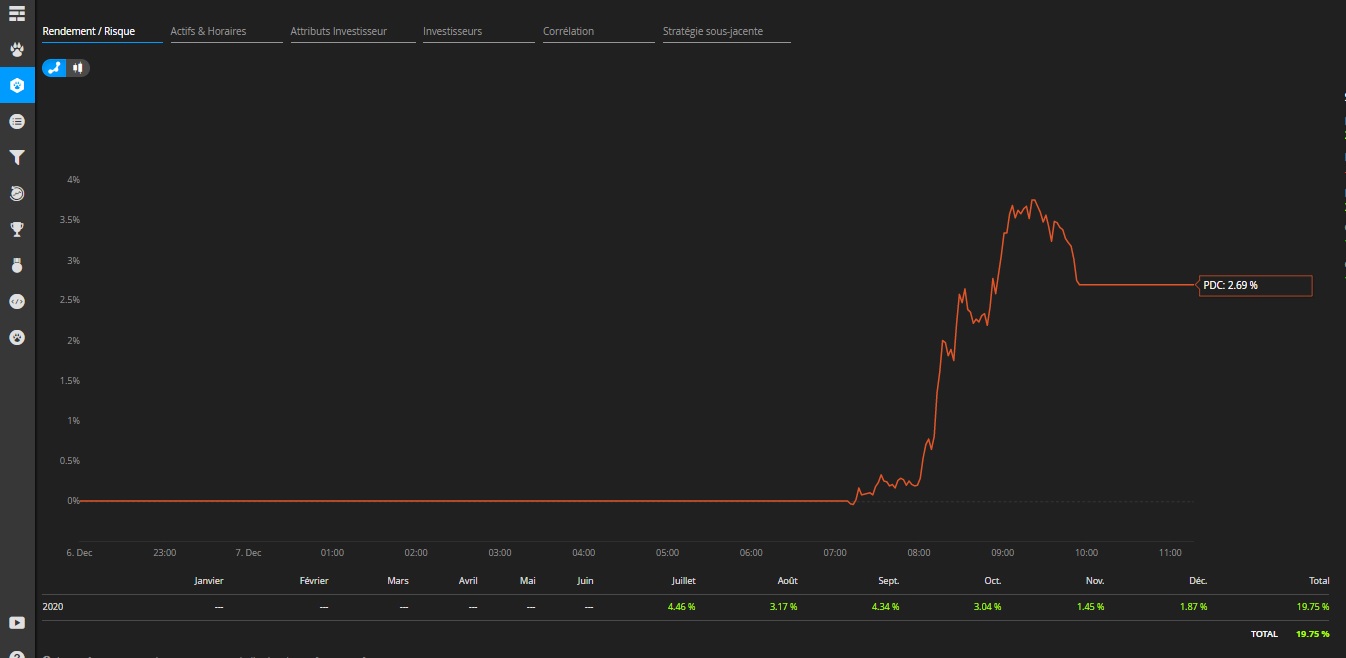The height and width of the screenshot is (658, 1346).
Task: Switch to Stratégie sous-jacente tab
Action: [x=713, y=31]
